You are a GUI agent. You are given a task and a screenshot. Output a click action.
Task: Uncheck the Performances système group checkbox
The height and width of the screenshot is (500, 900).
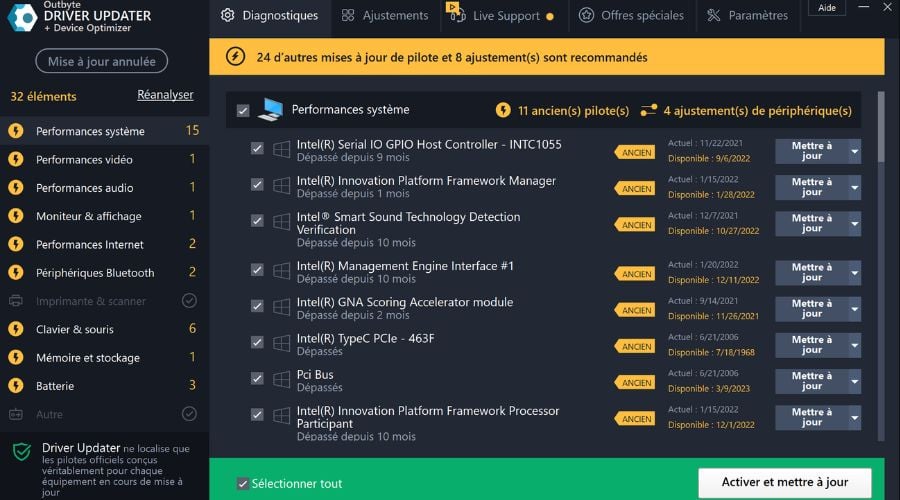tap(243, 111)
